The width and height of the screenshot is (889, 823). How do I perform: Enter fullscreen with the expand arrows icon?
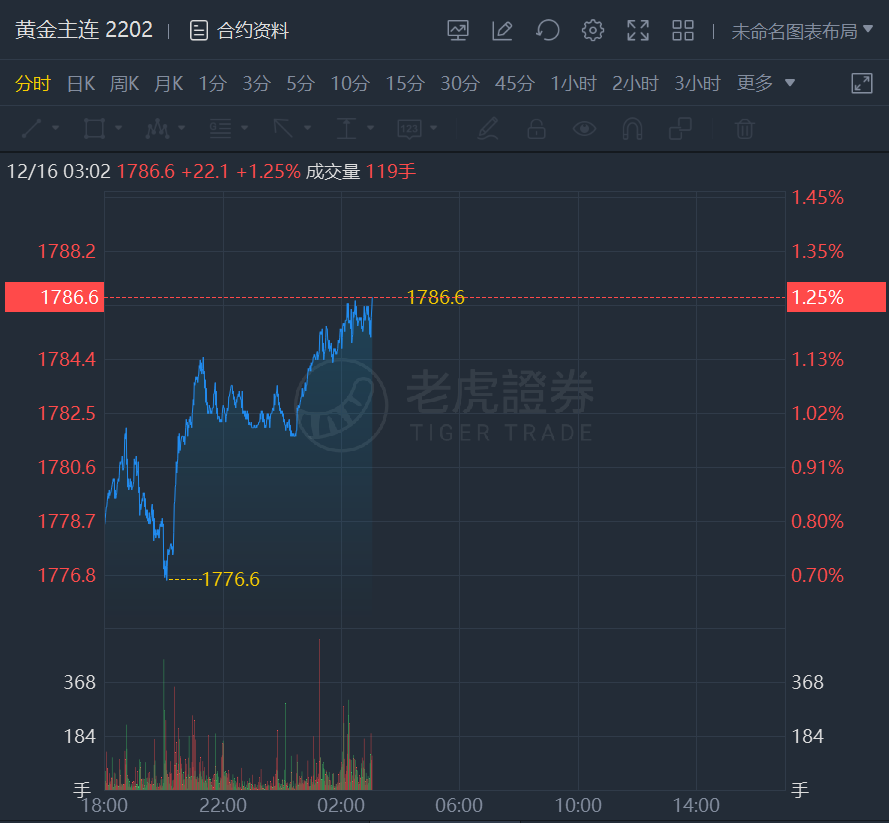coord(638,31)
